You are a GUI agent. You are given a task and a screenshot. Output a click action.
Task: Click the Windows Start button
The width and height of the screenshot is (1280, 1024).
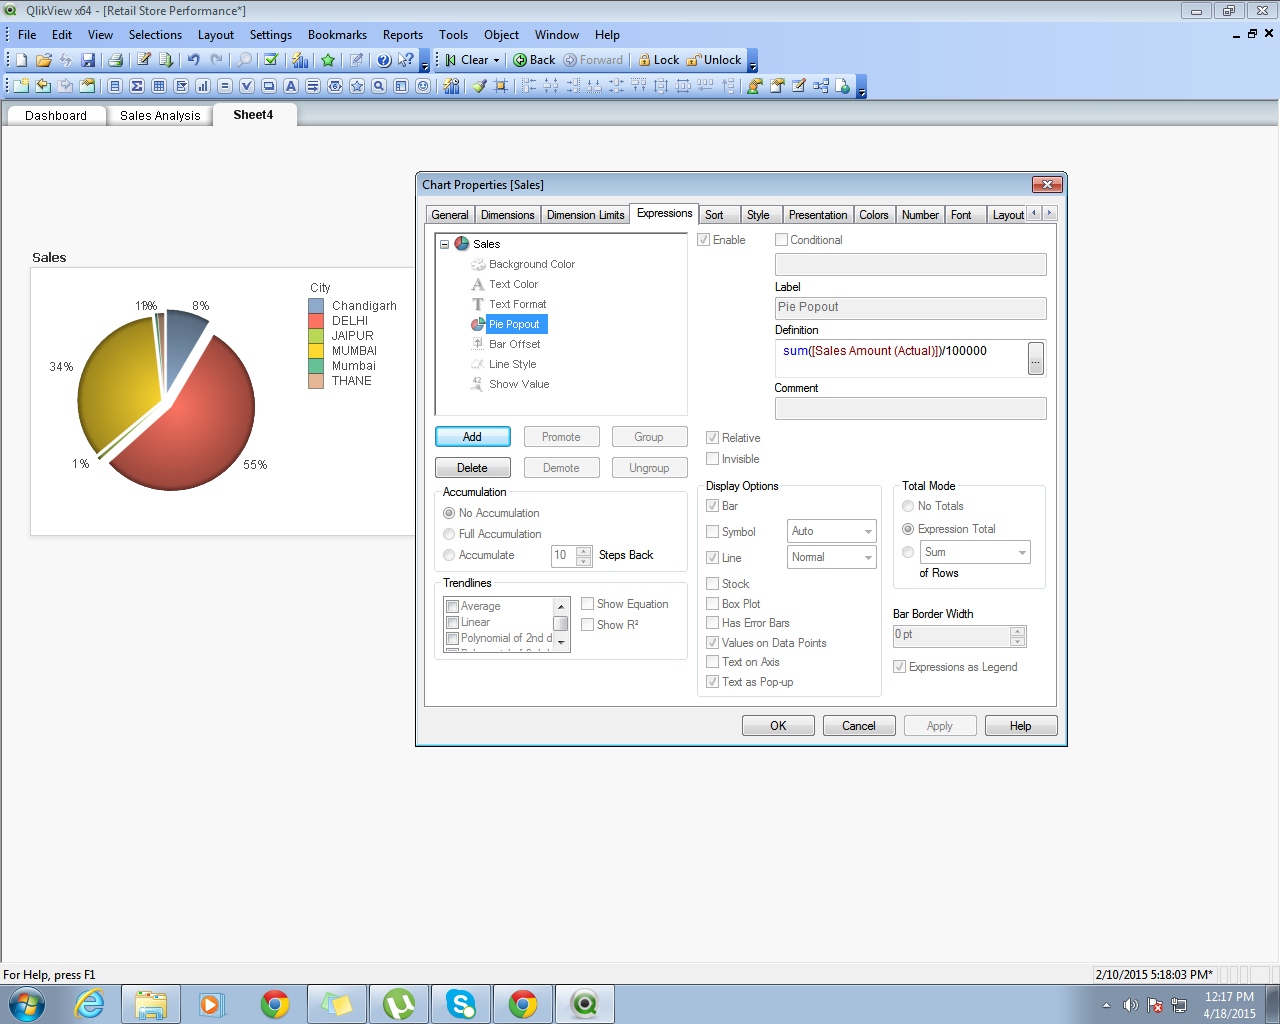coord(26,1004)
